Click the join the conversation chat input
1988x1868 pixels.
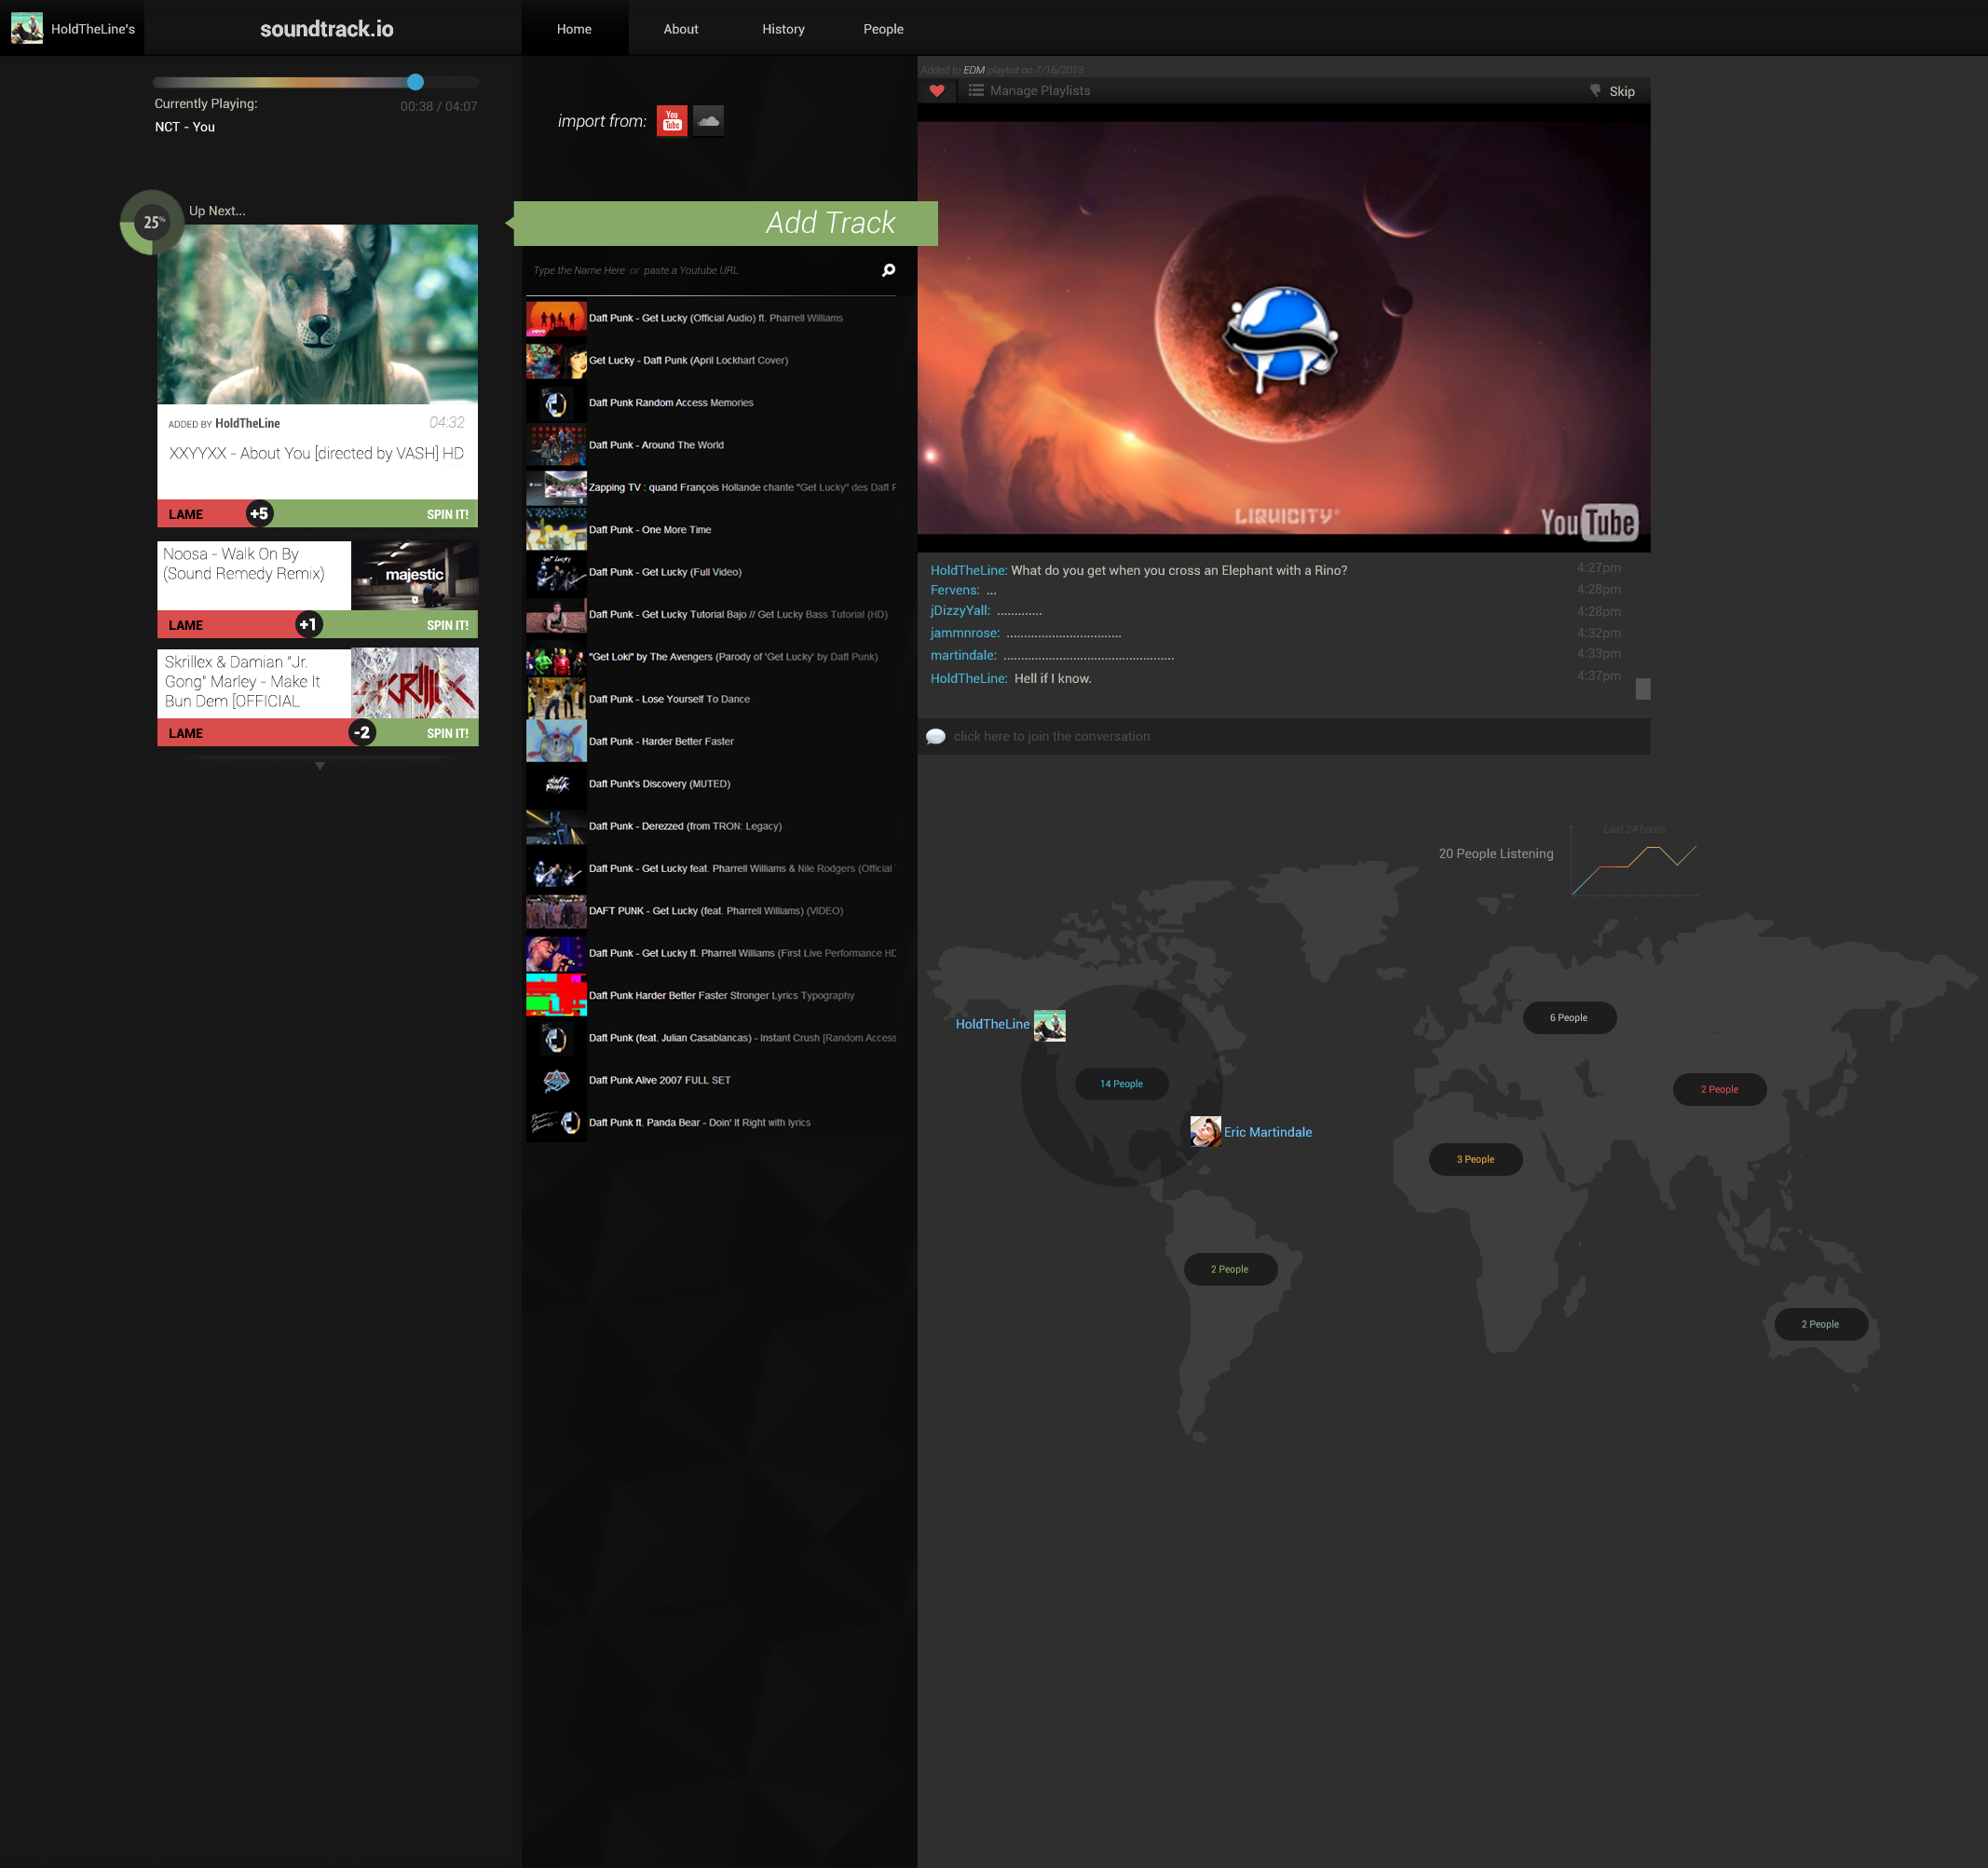tap(1283, 736)
